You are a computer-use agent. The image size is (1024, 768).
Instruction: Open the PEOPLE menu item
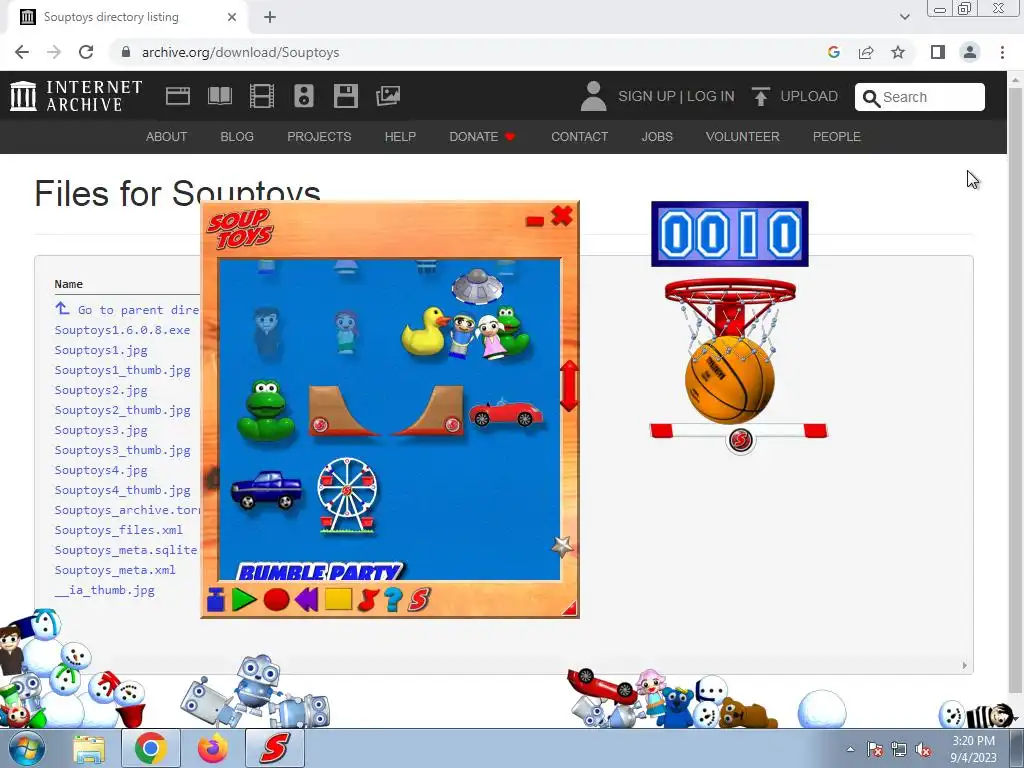pyautogui.click(x=837, y=136)
